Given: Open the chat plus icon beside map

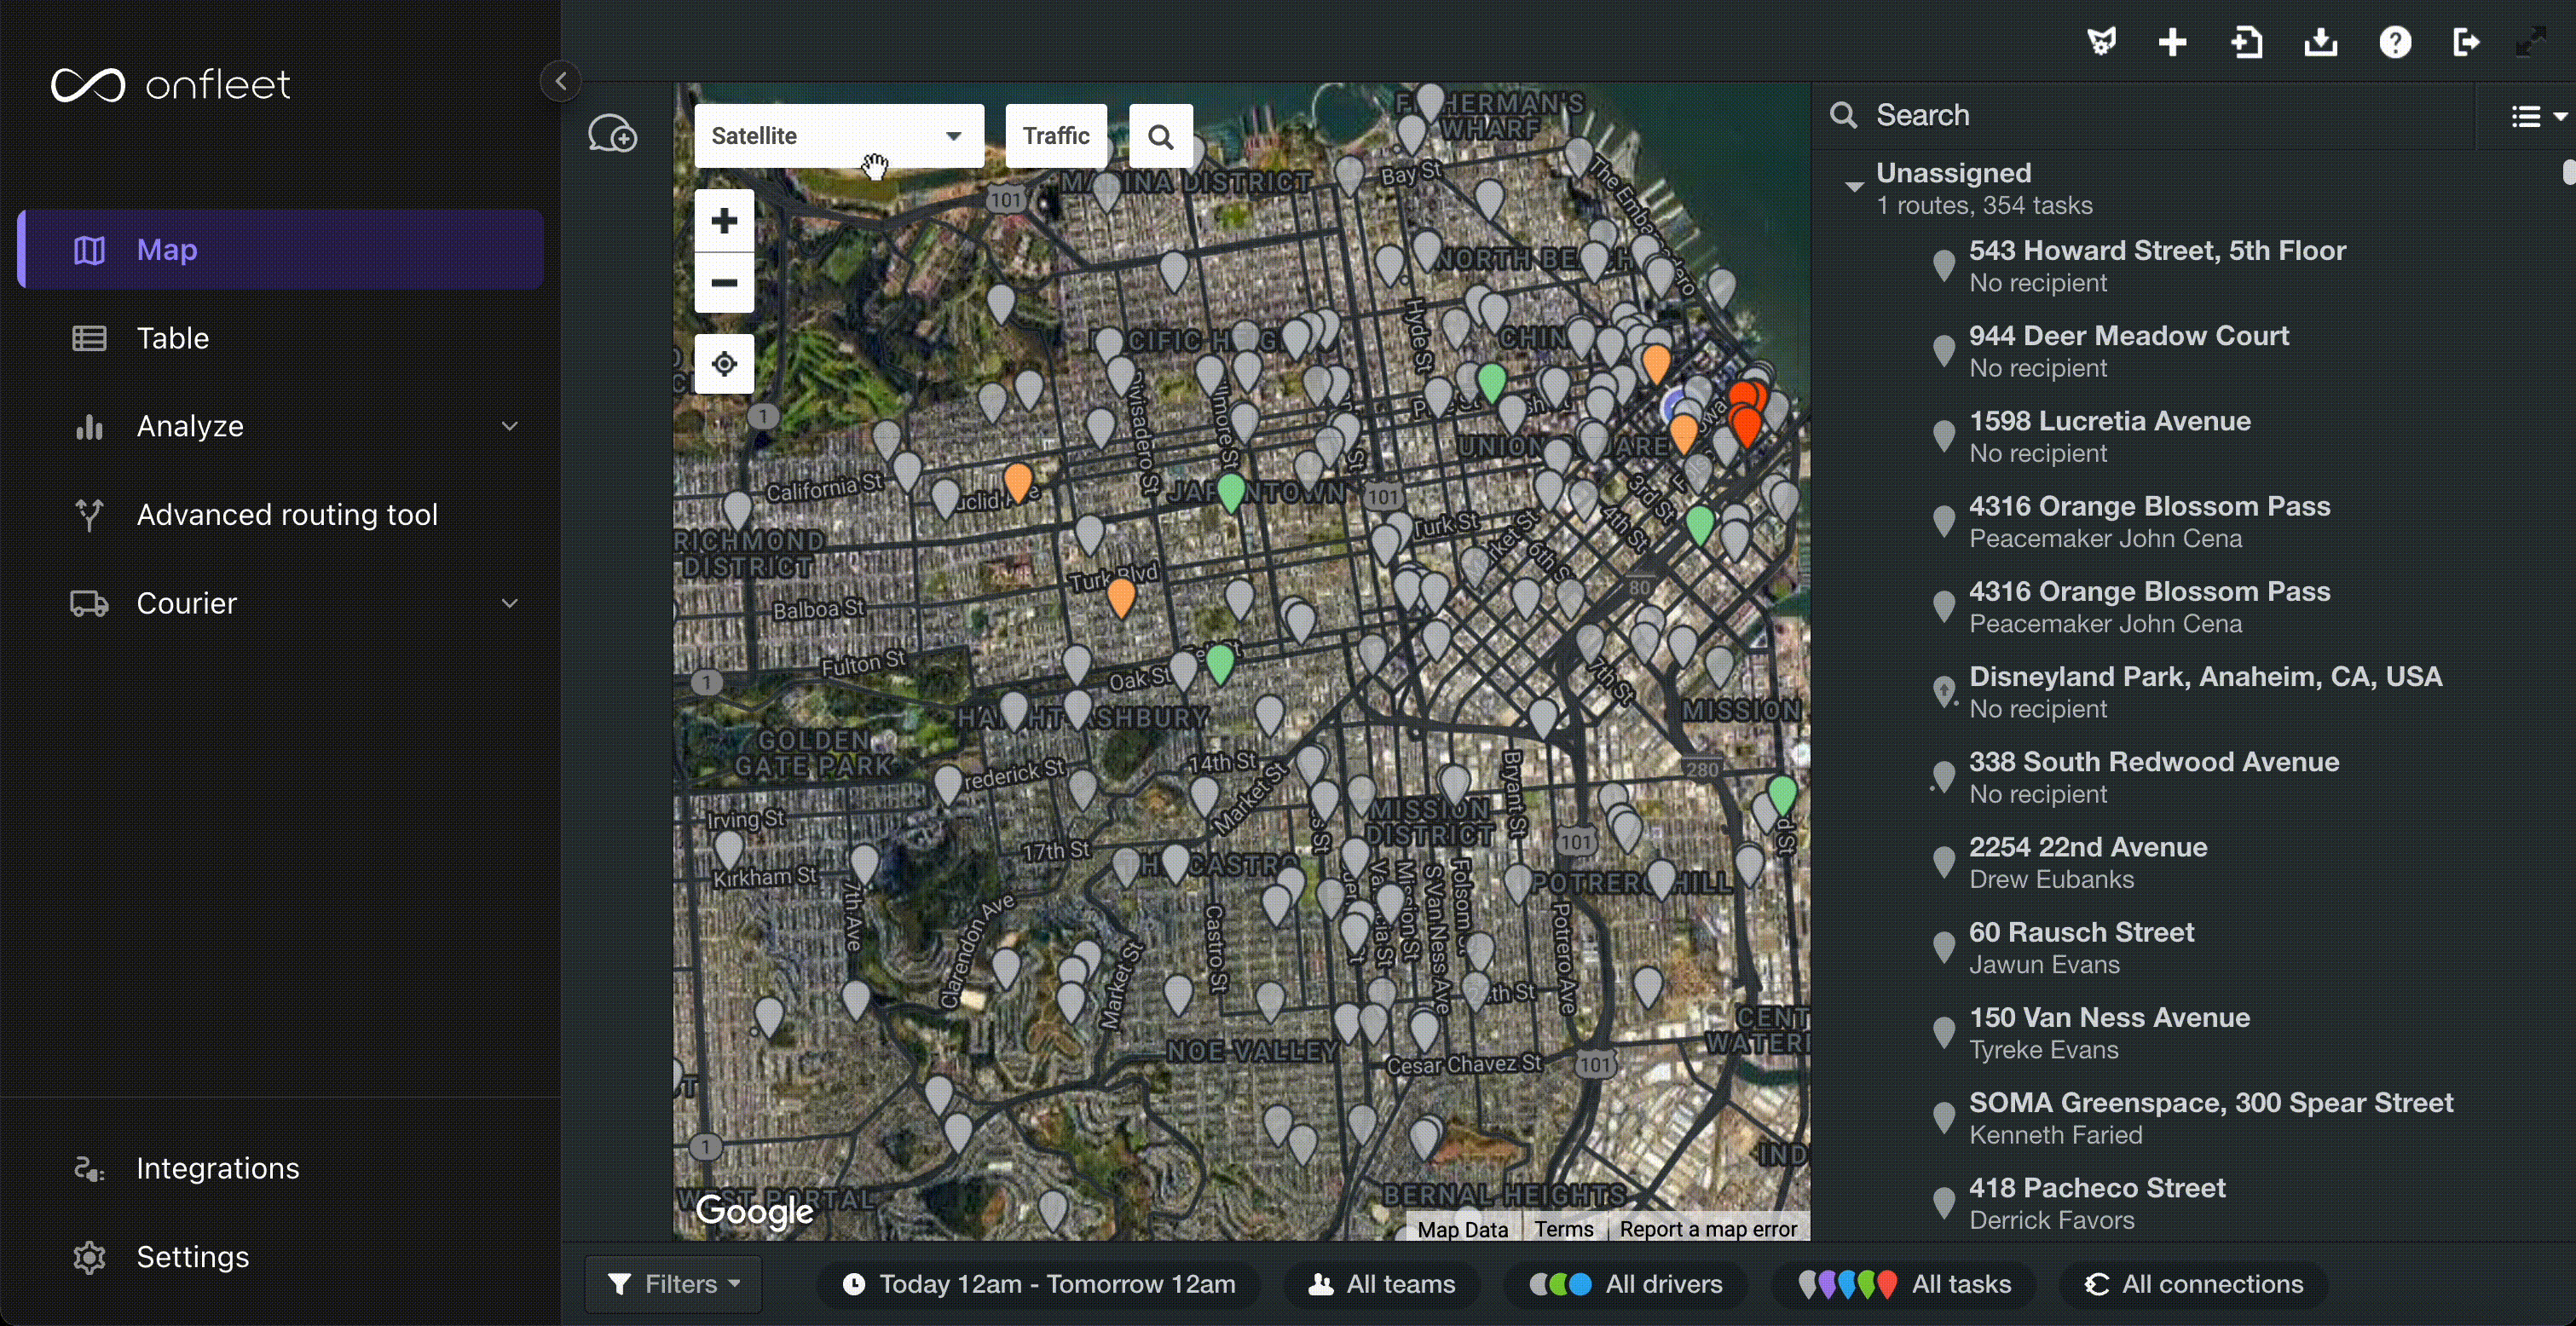Looking at the screenshot, I should click(612, 134).
